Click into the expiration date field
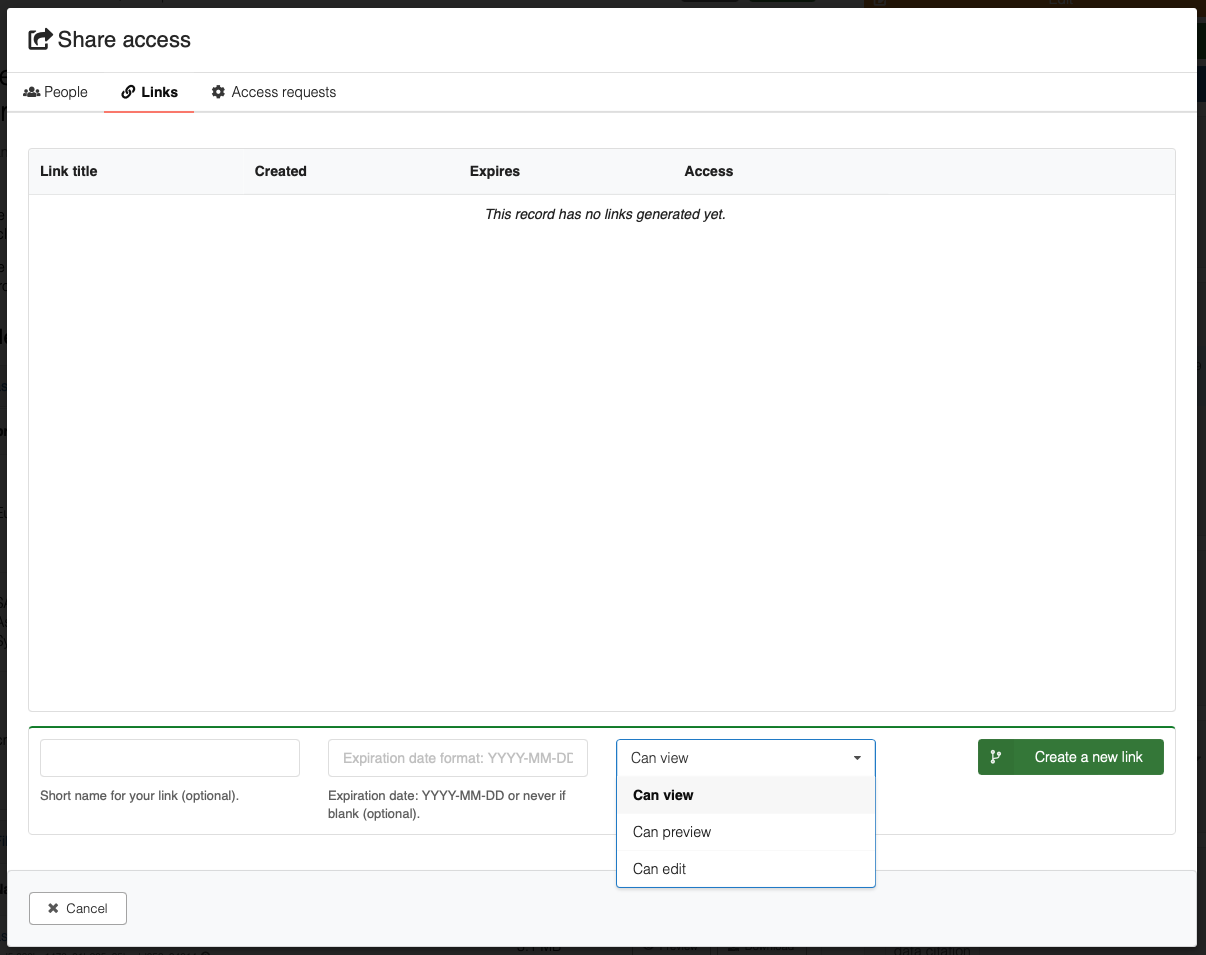This screenshot has height=955, width=1206. [458, 758]
